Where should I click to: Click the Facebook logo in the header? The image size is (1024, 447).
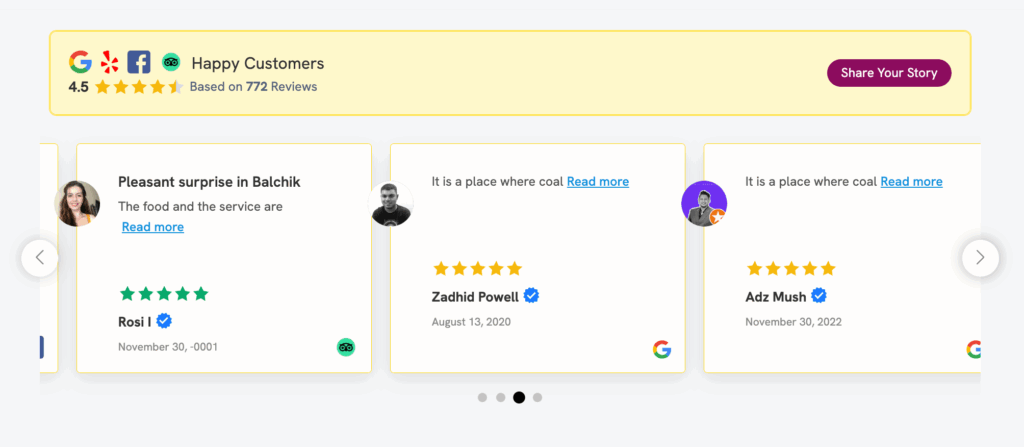pos(139,62)
